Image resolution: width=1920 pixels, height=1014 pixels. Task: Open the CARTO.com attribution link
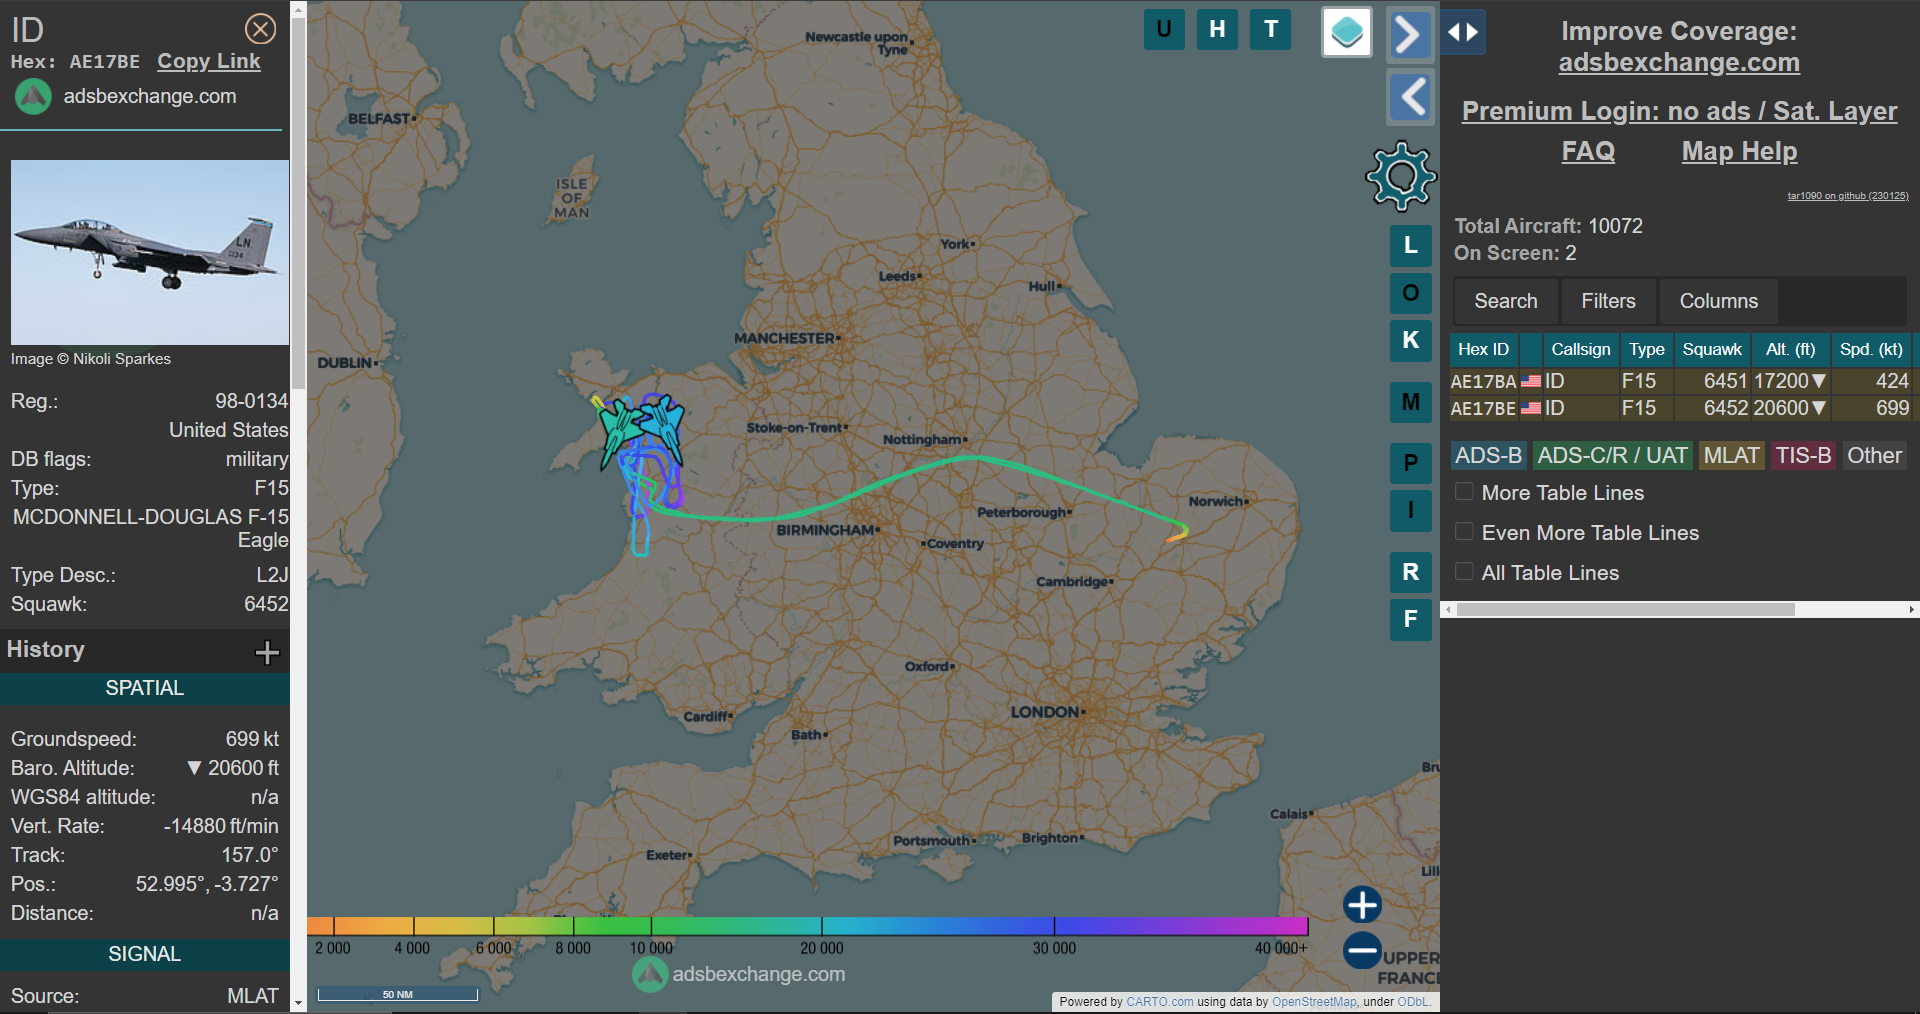click(1159, 1001)
